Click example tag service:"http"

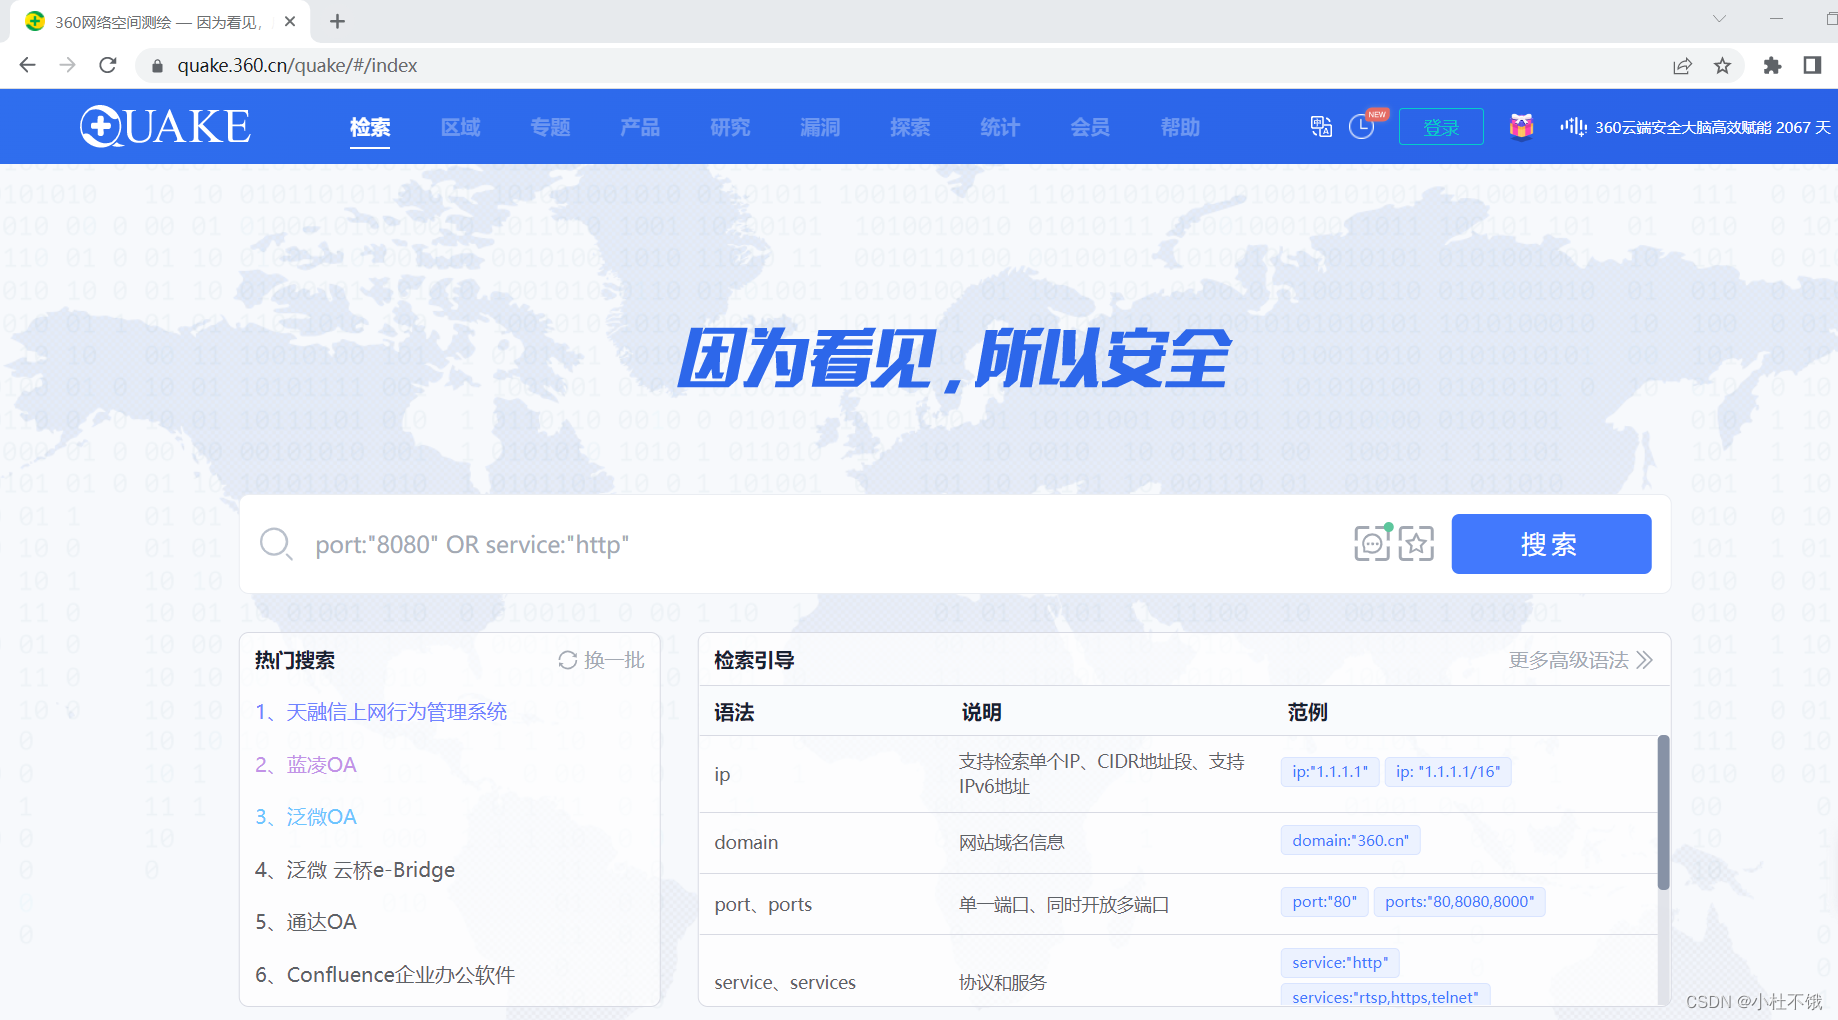click(x=1340, y=963)
